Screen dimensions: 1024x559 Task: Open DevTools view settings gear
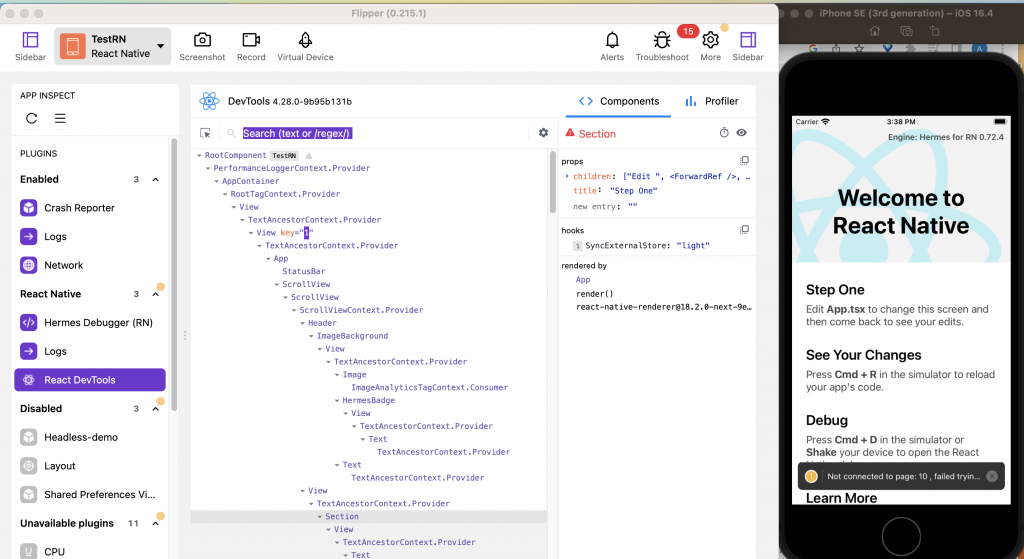(543, 133)
